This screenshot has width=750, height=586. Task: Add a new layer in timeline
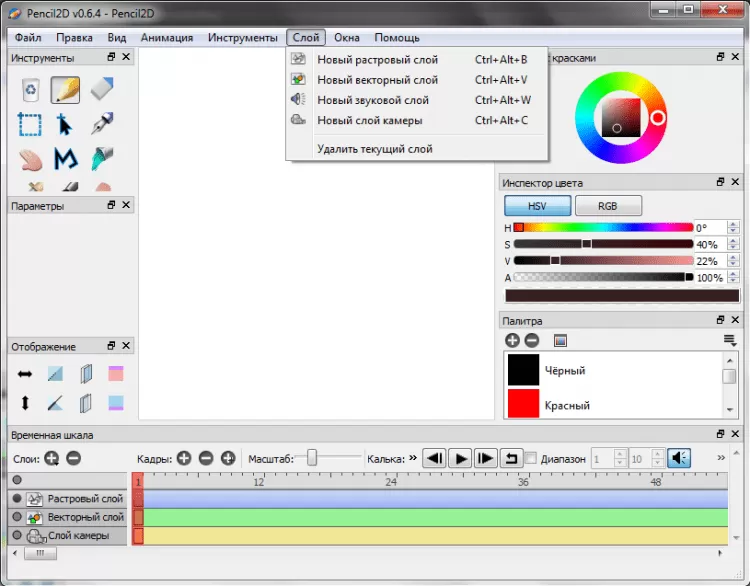[x=51, y=458]
